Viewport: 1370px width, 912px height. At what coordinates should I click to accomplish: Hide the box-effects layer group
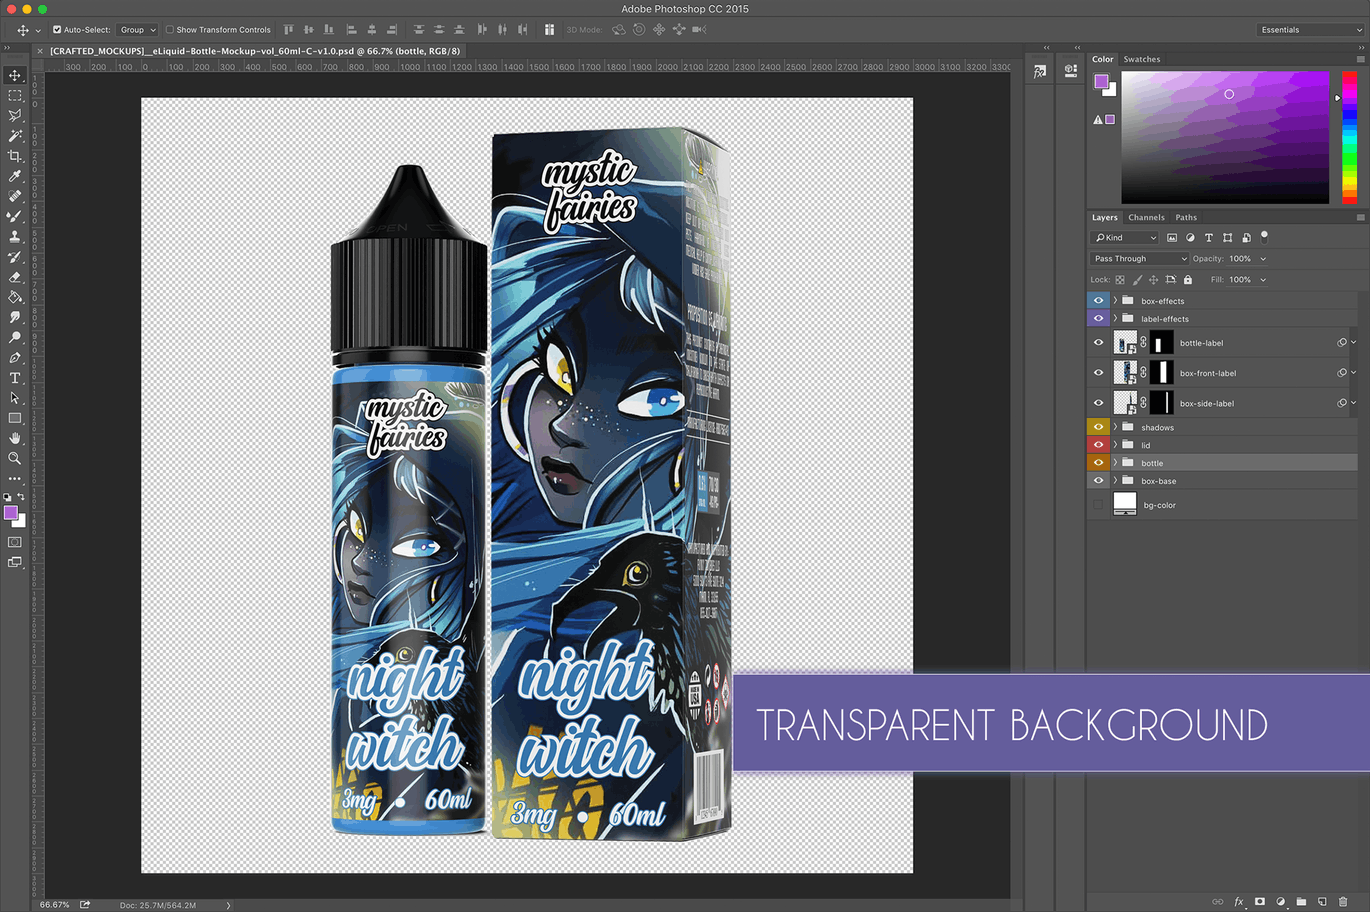tap(1098, 300)
